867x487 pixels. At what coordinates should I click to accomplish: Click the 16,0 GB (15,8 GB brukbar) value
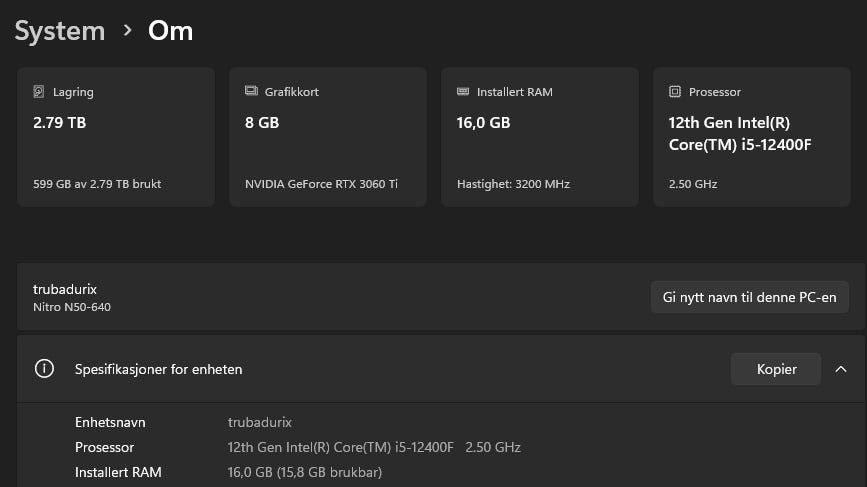click(x=305, y=472)
